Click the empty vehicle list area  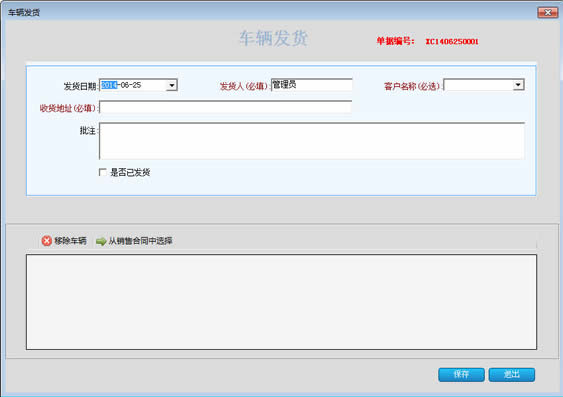(x=282, y=302)
